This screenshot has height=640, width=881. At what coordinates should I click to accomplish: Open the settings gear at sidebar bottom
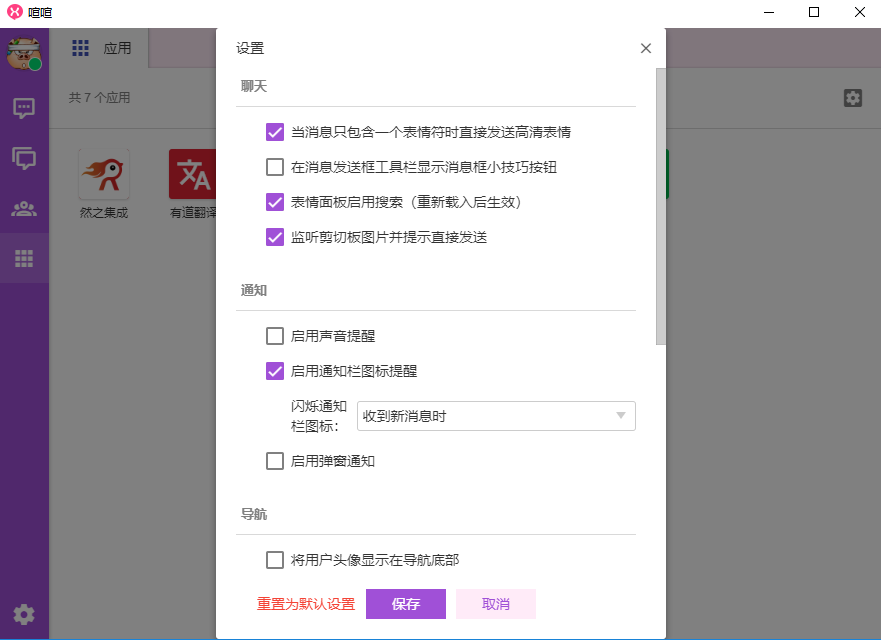pos(24,614)
